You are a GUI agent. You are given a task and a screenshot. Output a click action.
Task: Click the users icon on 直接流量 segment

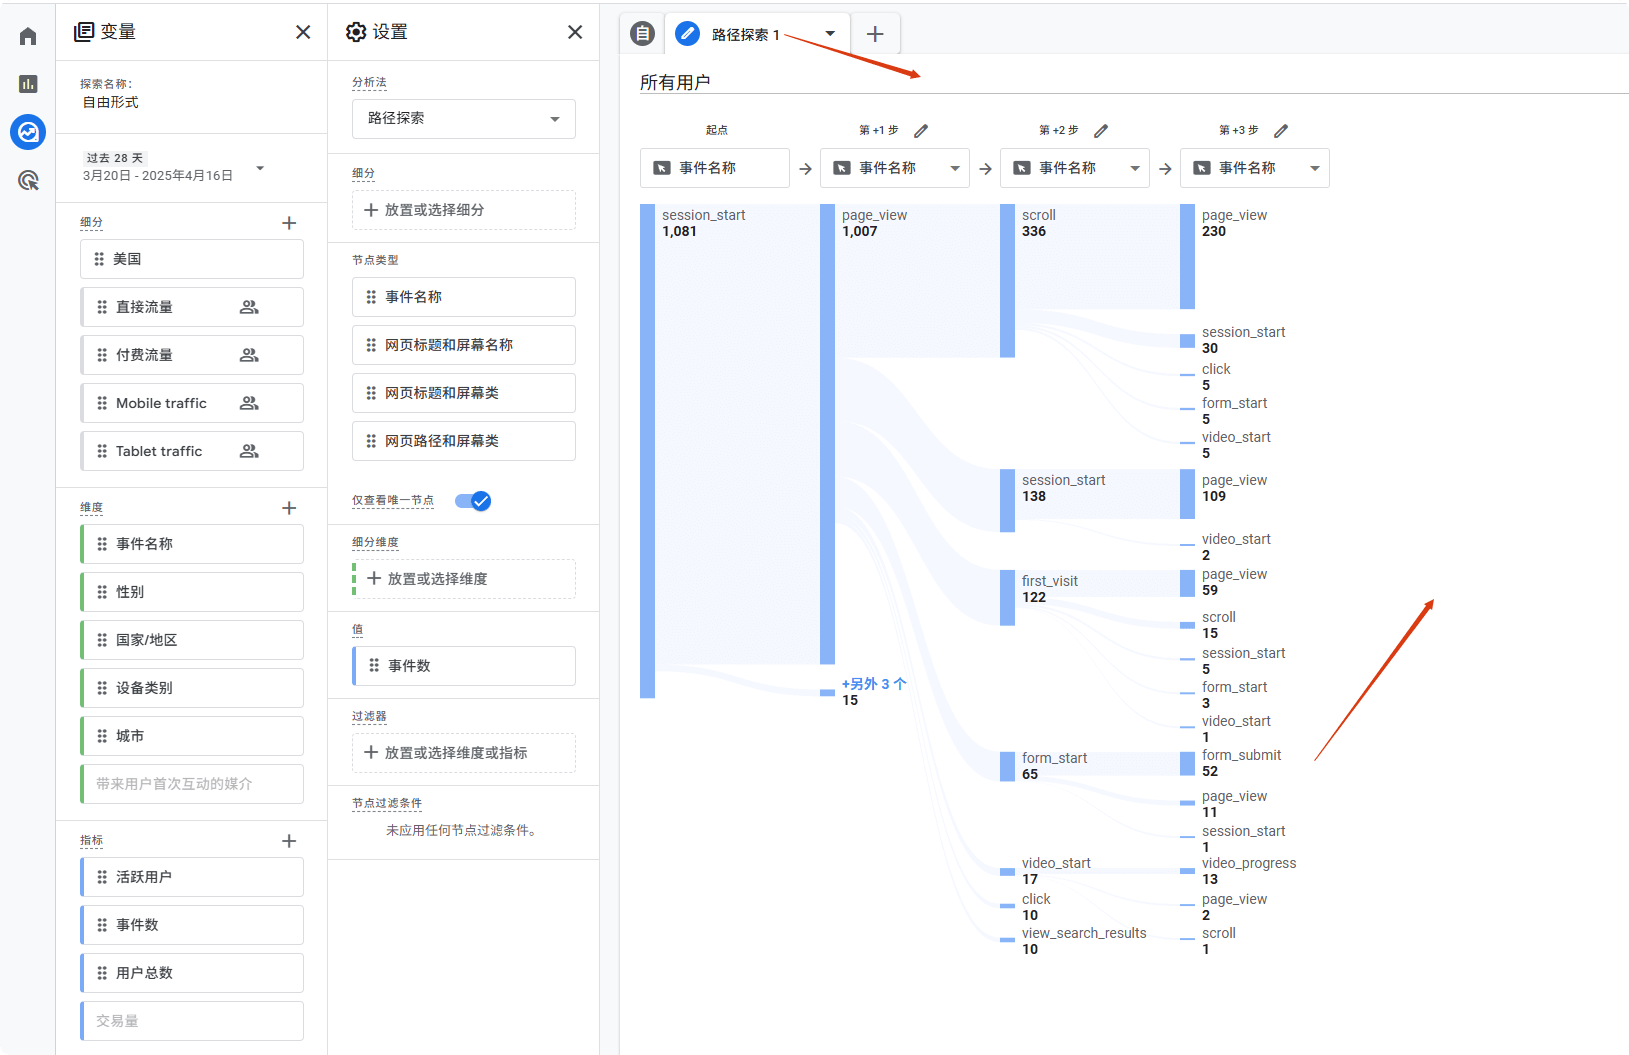tap(249, 307)
